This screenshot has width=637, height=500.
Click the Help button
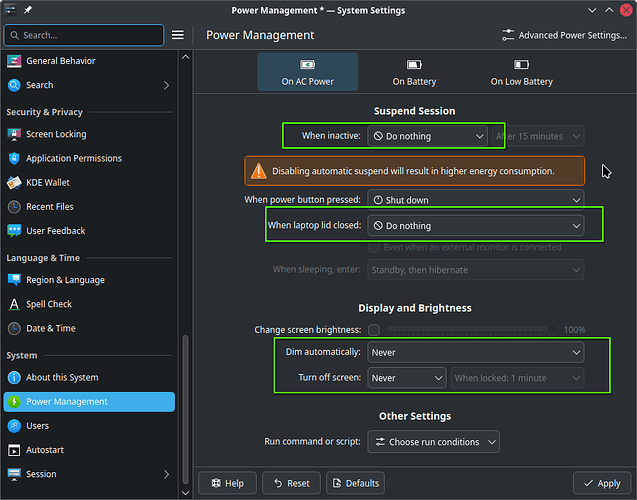[x=228, y=483]
